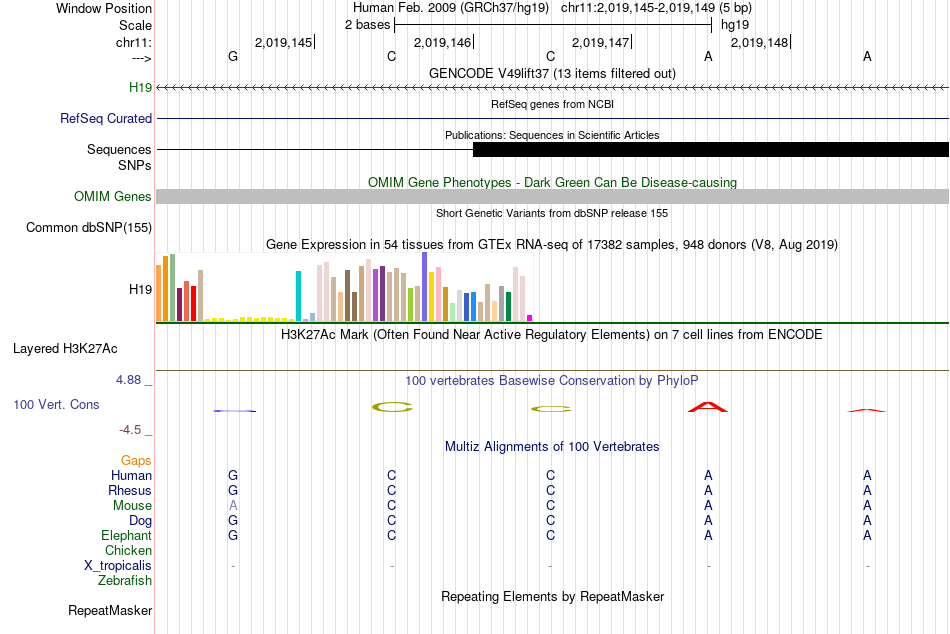Click the gray A base in the Mouse row
950x634 pixels.
[233, 506]
